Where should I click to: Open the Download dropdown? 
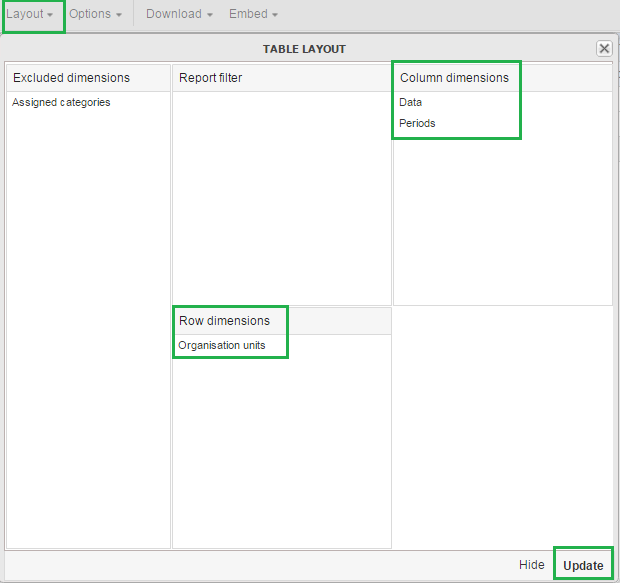[179, 15]
